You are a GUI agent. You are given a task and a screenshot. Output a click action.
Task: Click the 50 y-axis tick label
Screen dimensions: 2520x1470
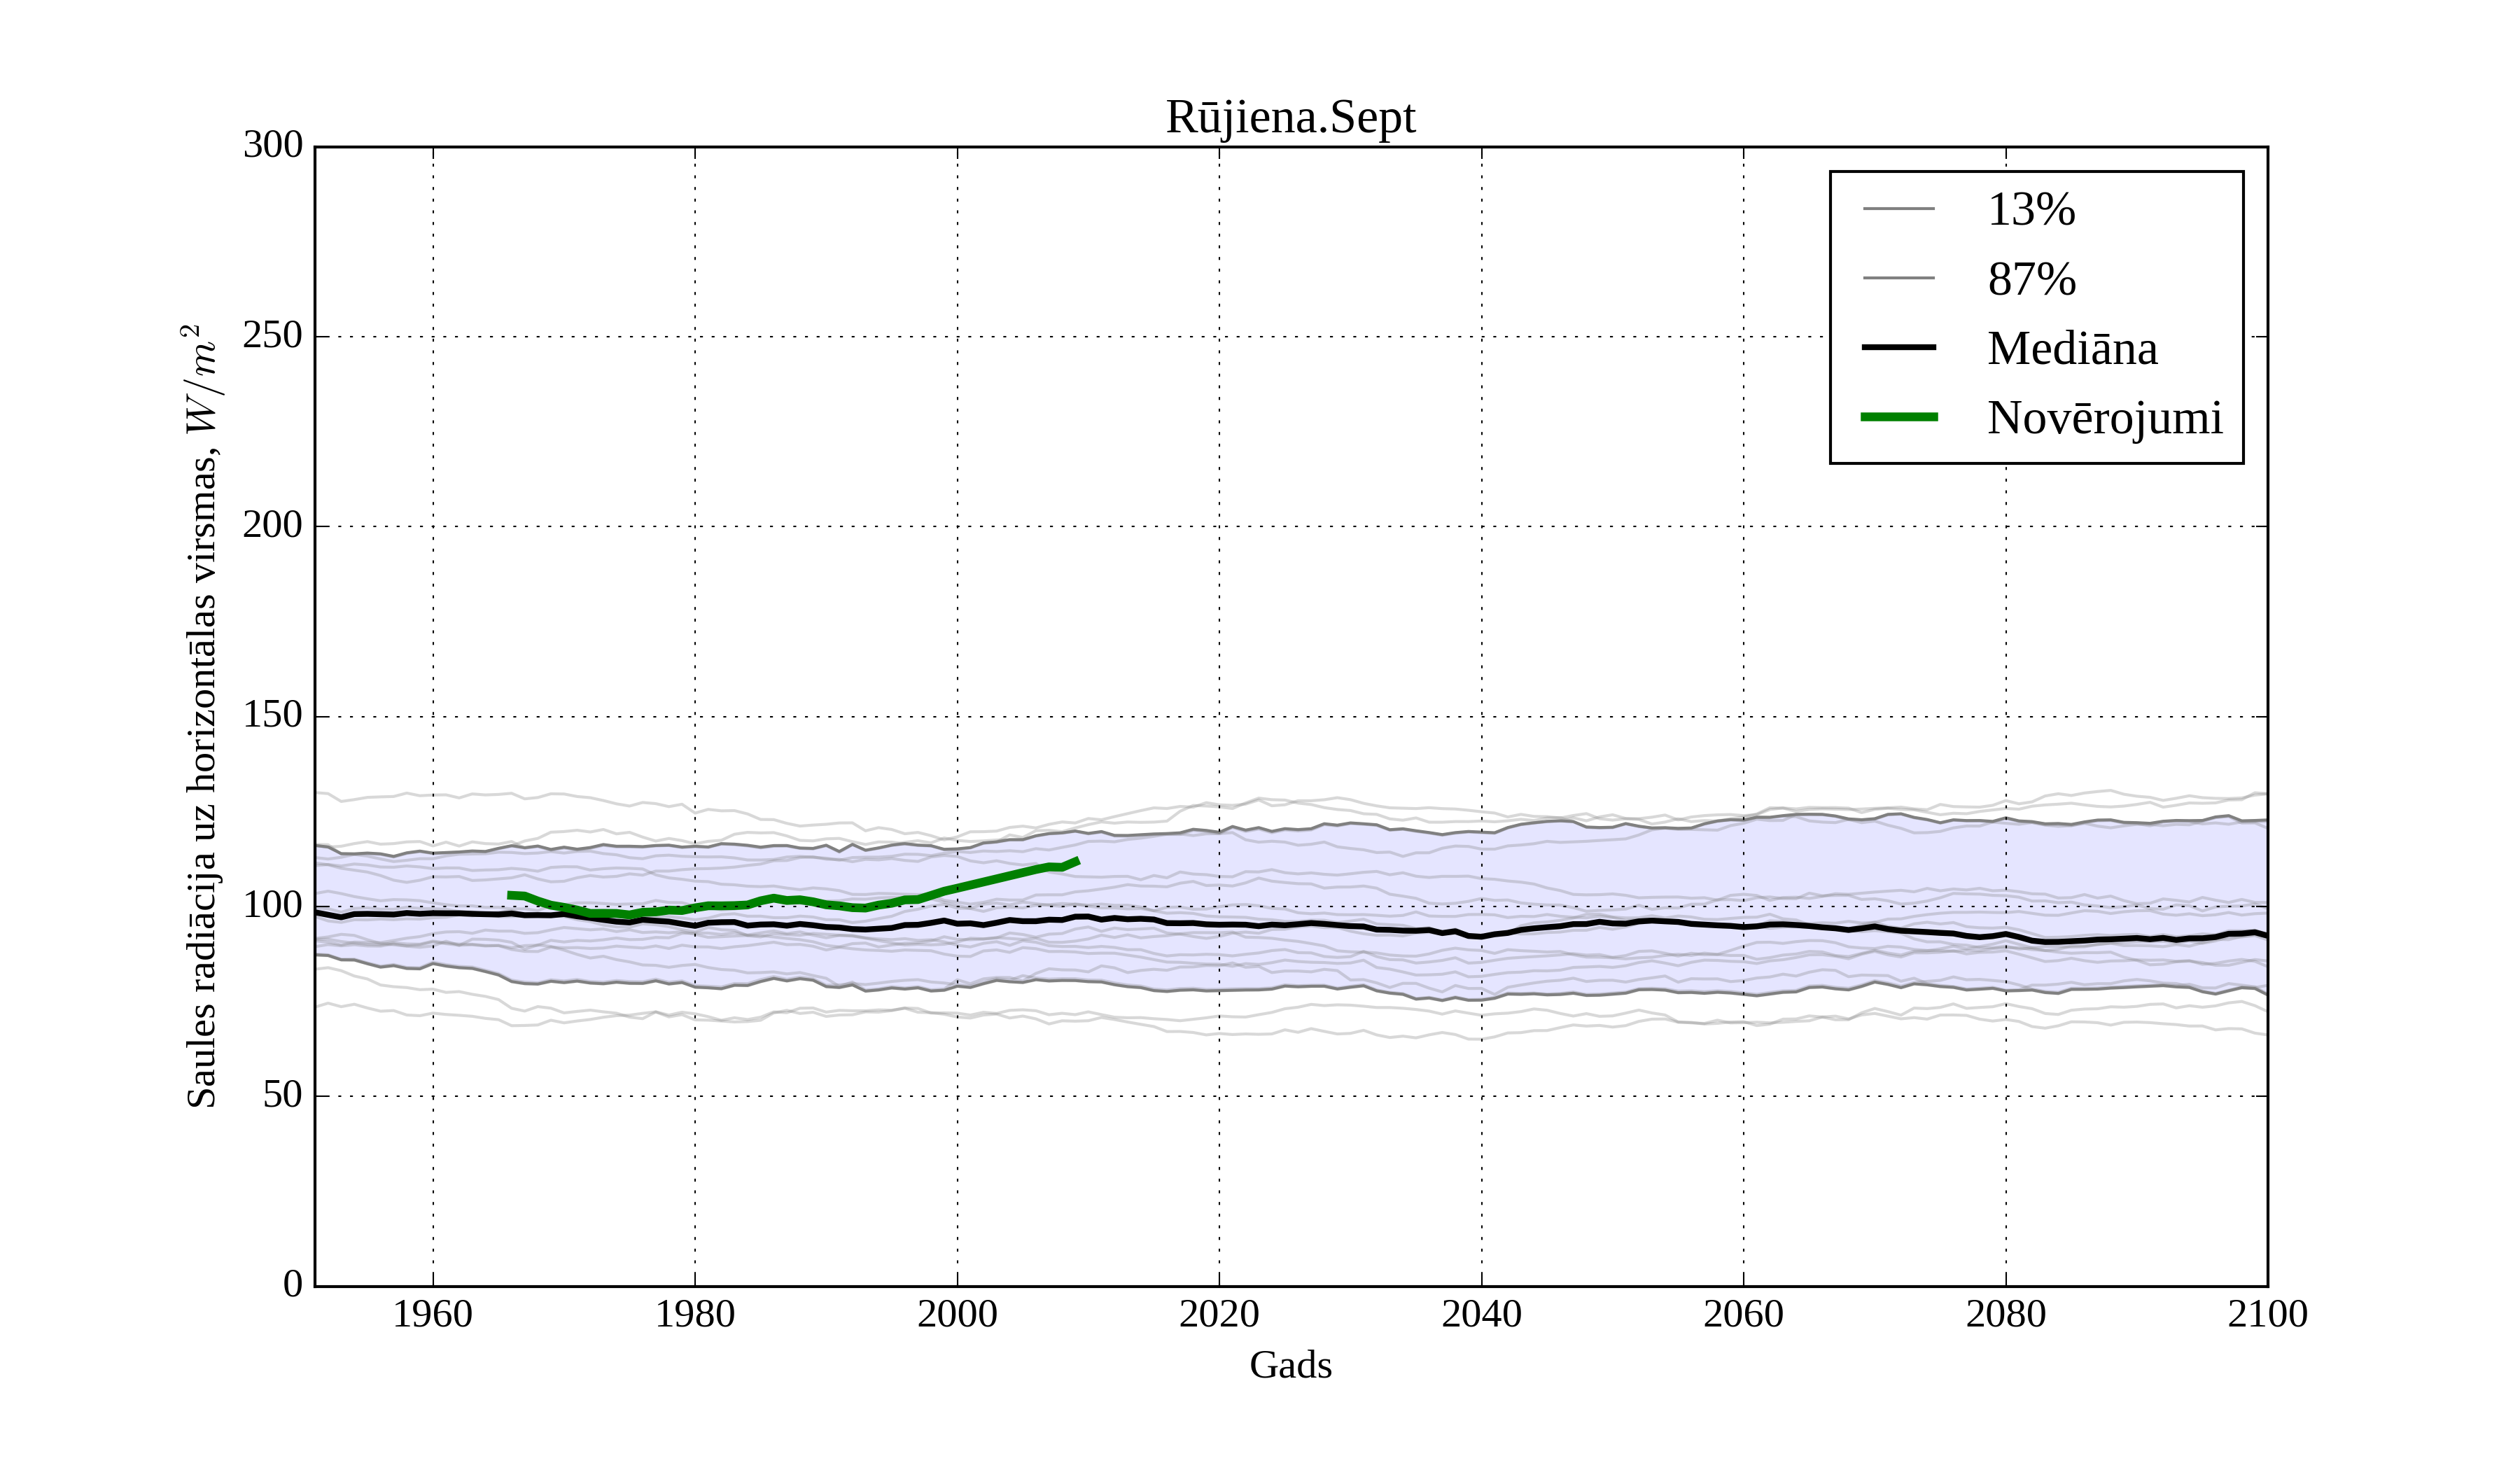(282, 1095)
